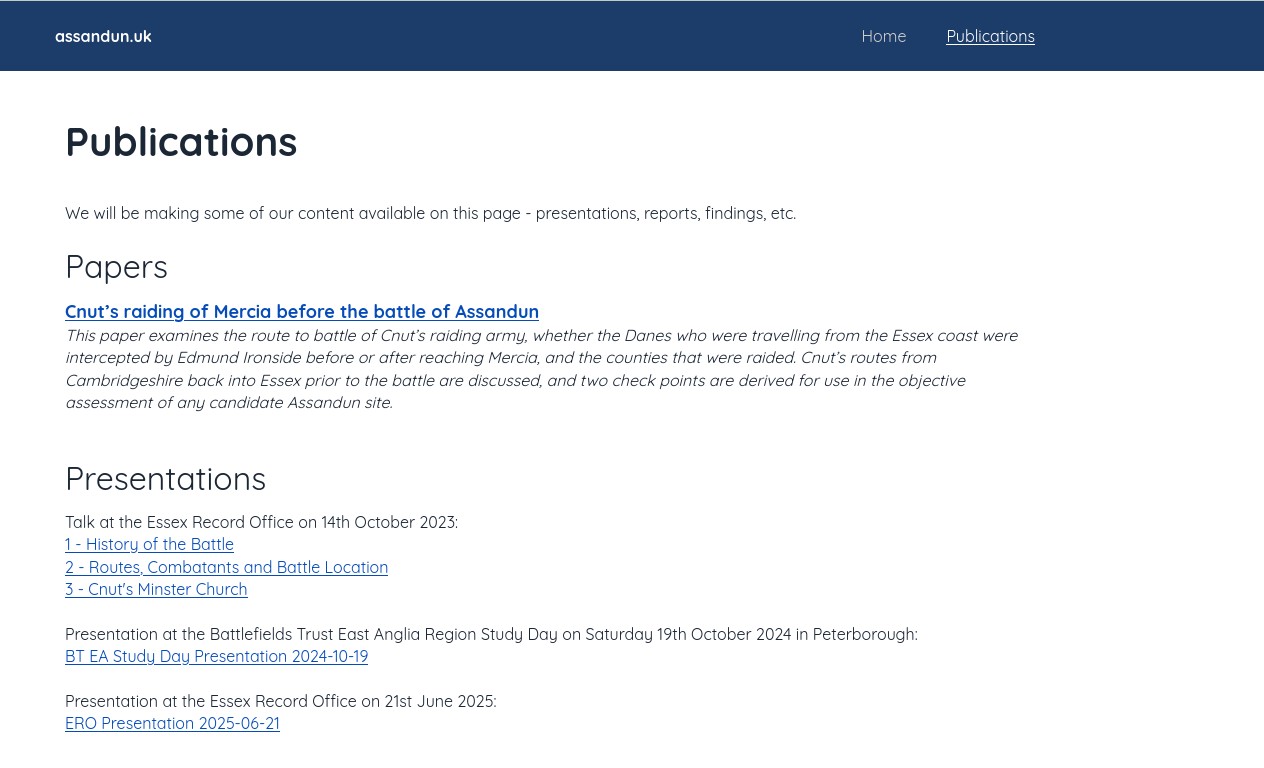Screen dimensions: 1264x768
Task: Go to the Home page
Action: coord(883,36)
